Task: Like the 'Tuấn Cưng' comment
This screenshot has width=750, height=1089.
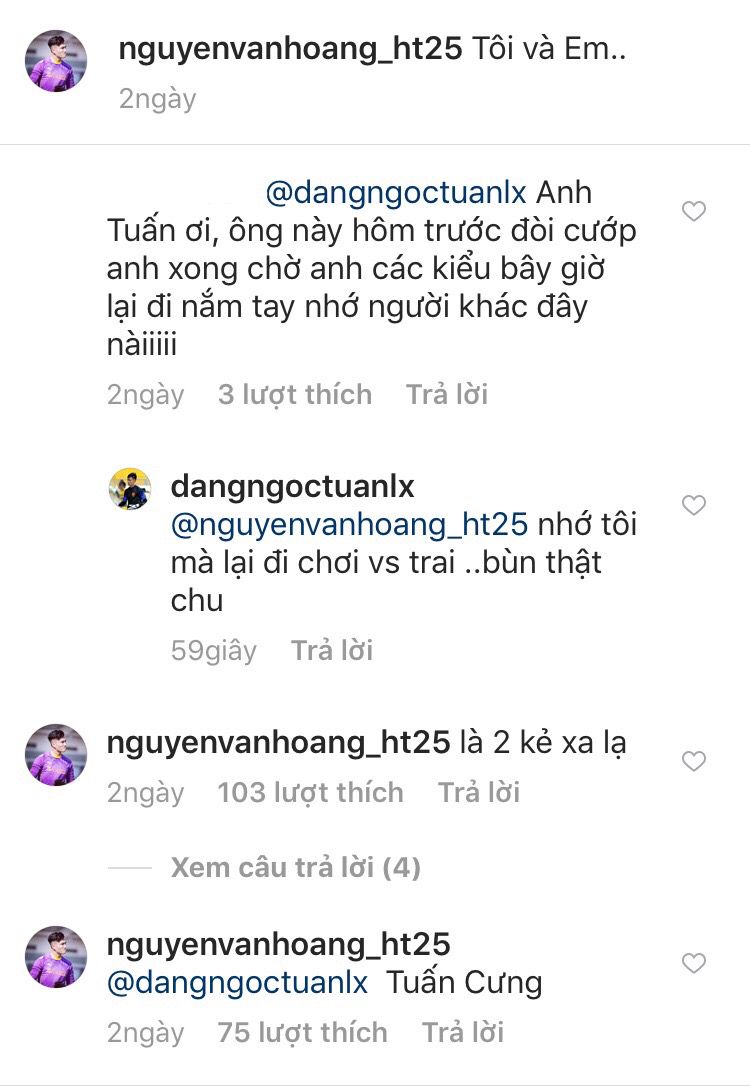Action: click(693, 963)
